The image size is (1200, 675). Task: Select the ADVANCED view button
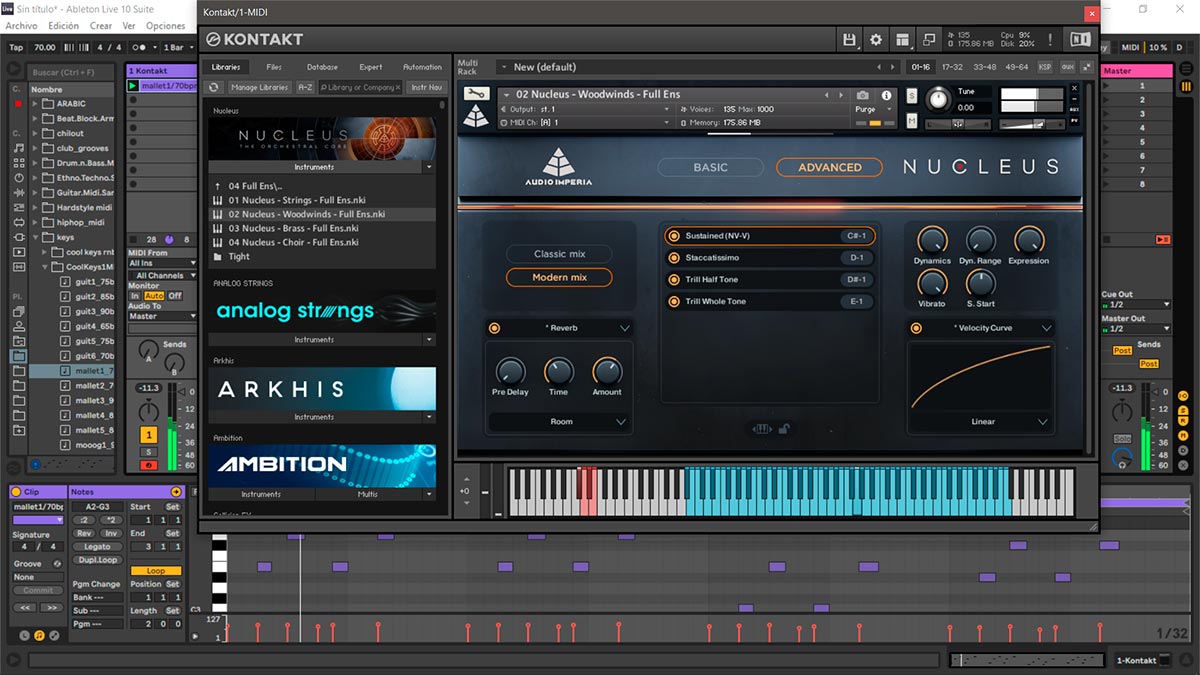click(829, 167)
